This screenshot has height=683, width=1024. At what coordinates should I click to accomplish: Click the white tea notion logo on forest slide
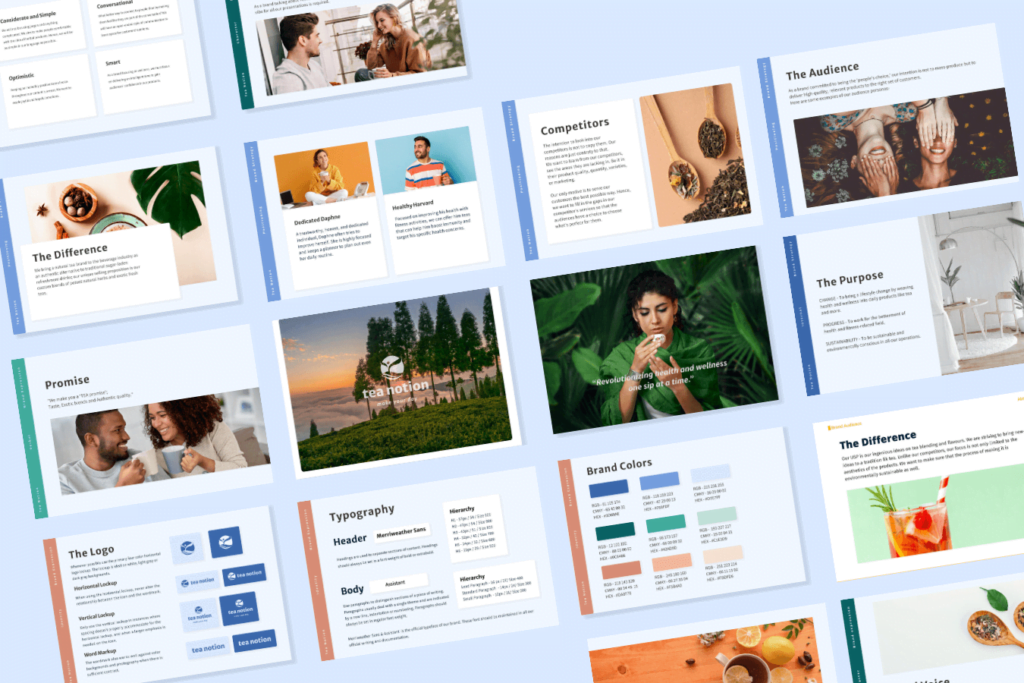395,376
